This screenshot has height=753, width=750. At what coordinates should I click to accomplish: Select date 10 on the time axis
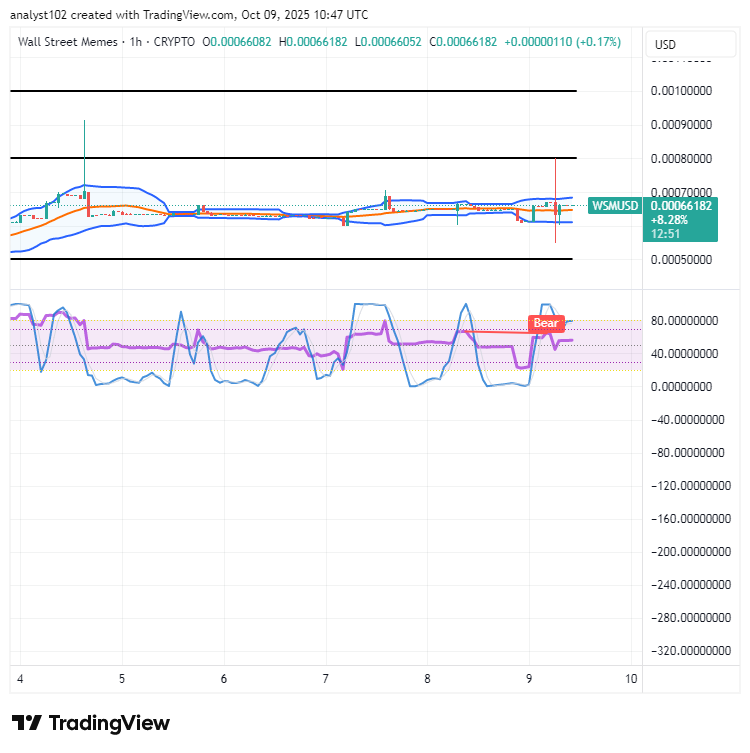tap(631, 679)
